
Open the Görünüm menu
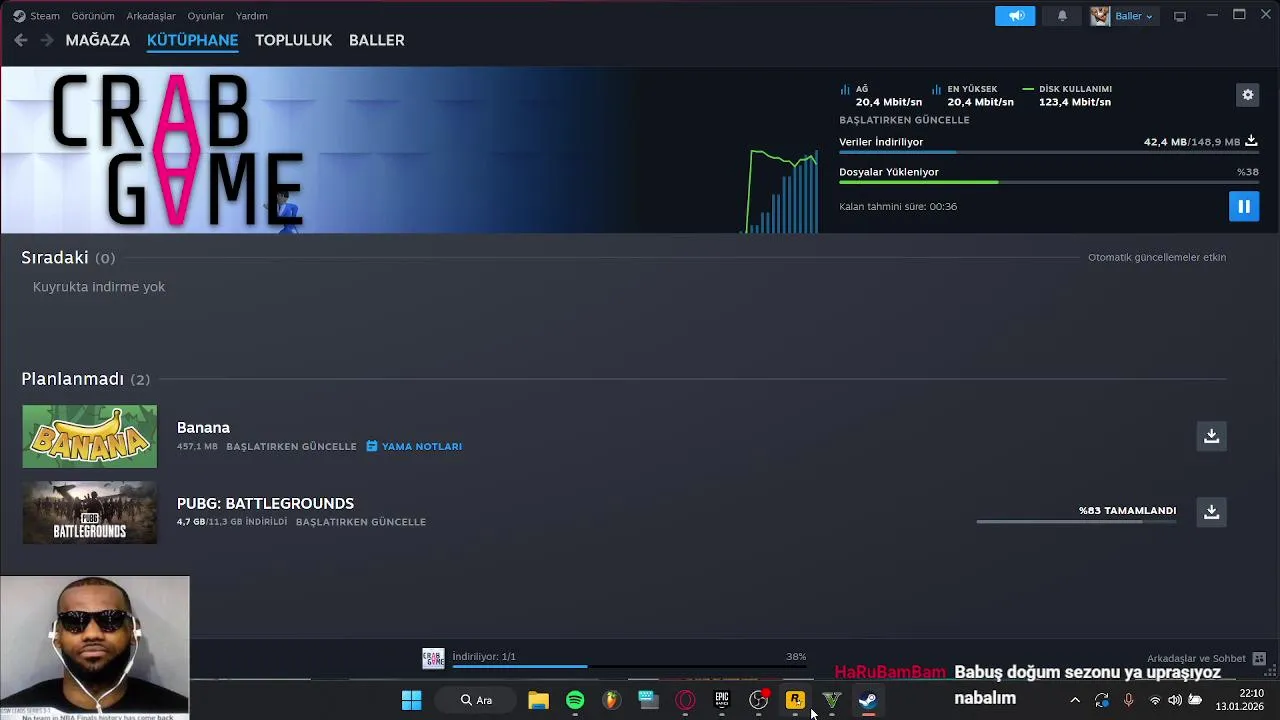93,16
